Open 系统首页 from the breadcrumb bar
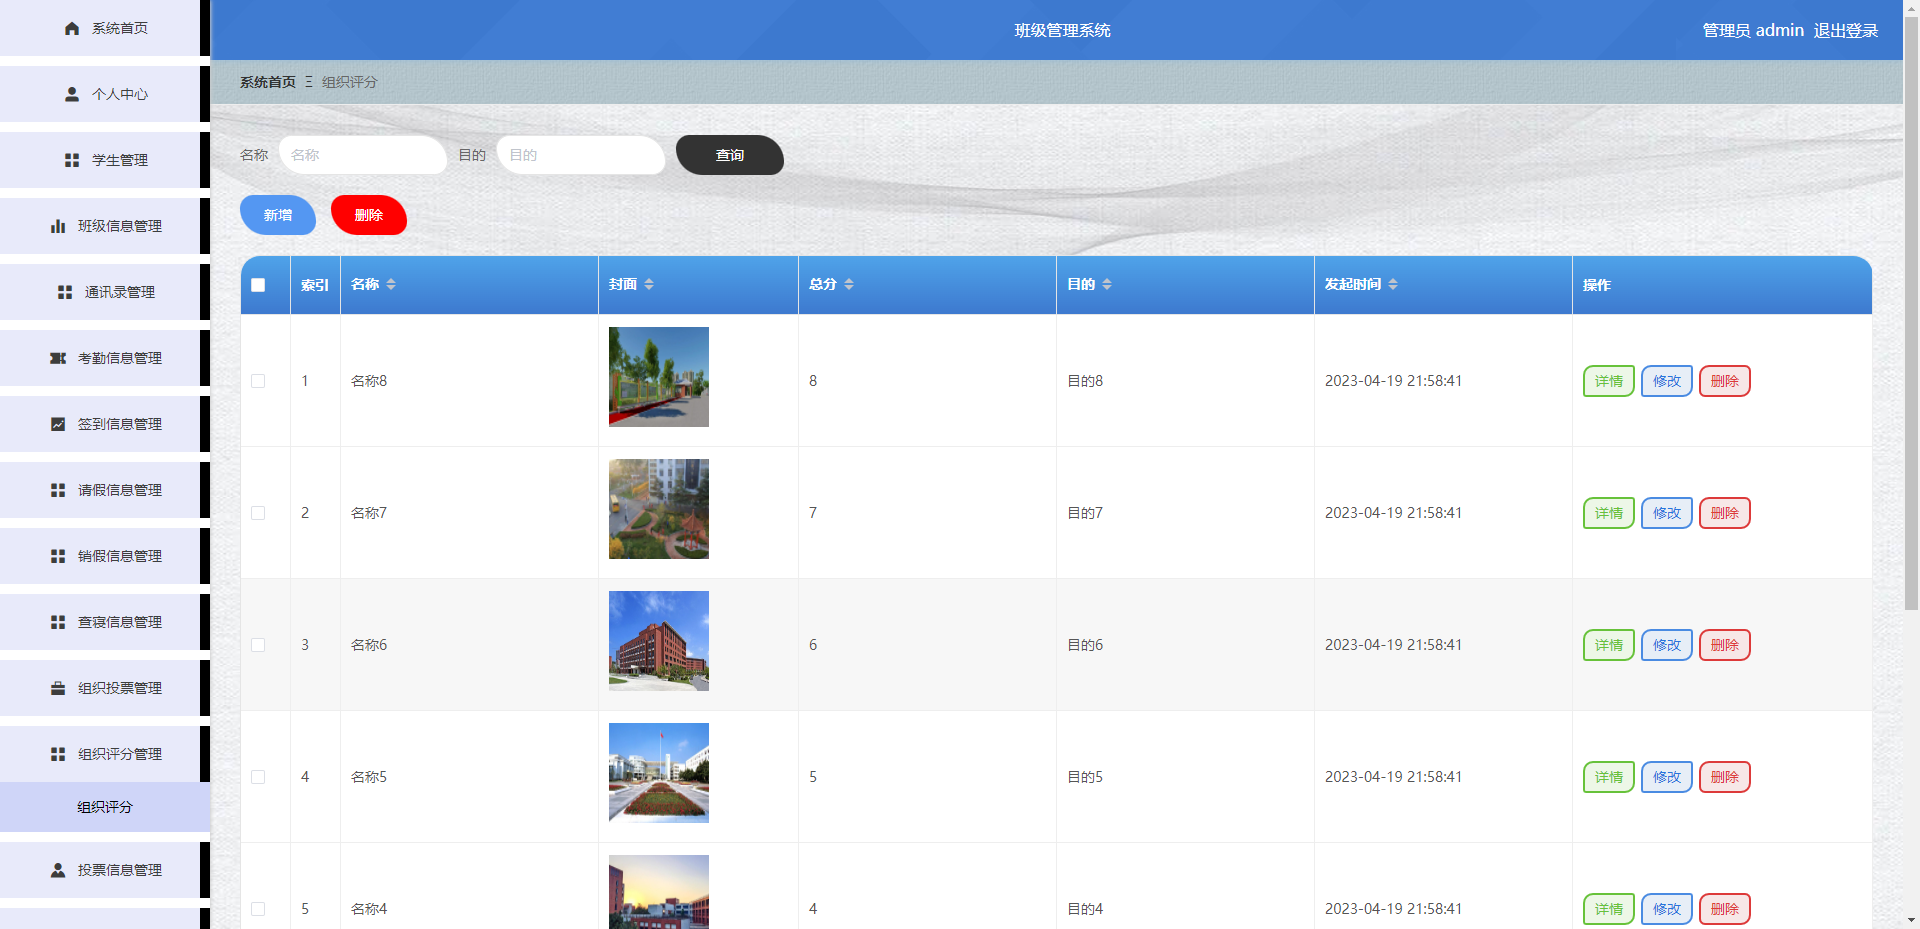The height and width of the screenshot is (929, 1920). [266, 81]
